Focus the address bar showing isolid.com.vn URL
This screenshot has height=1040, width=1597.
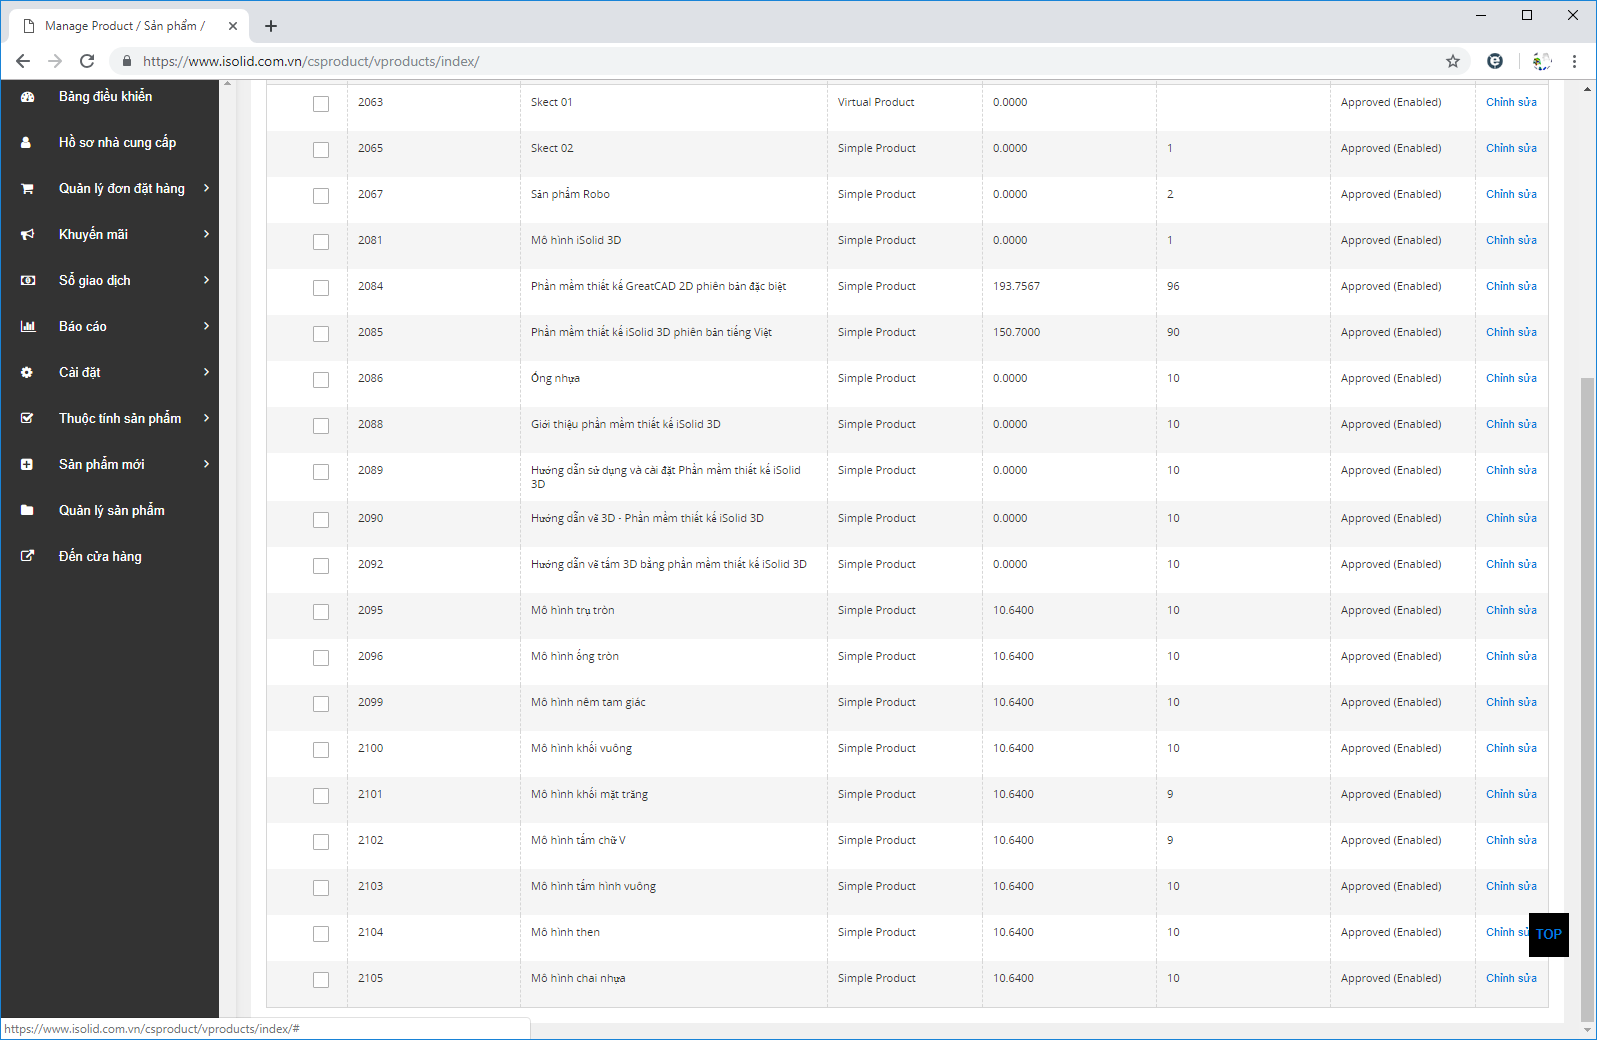point(790,61)
